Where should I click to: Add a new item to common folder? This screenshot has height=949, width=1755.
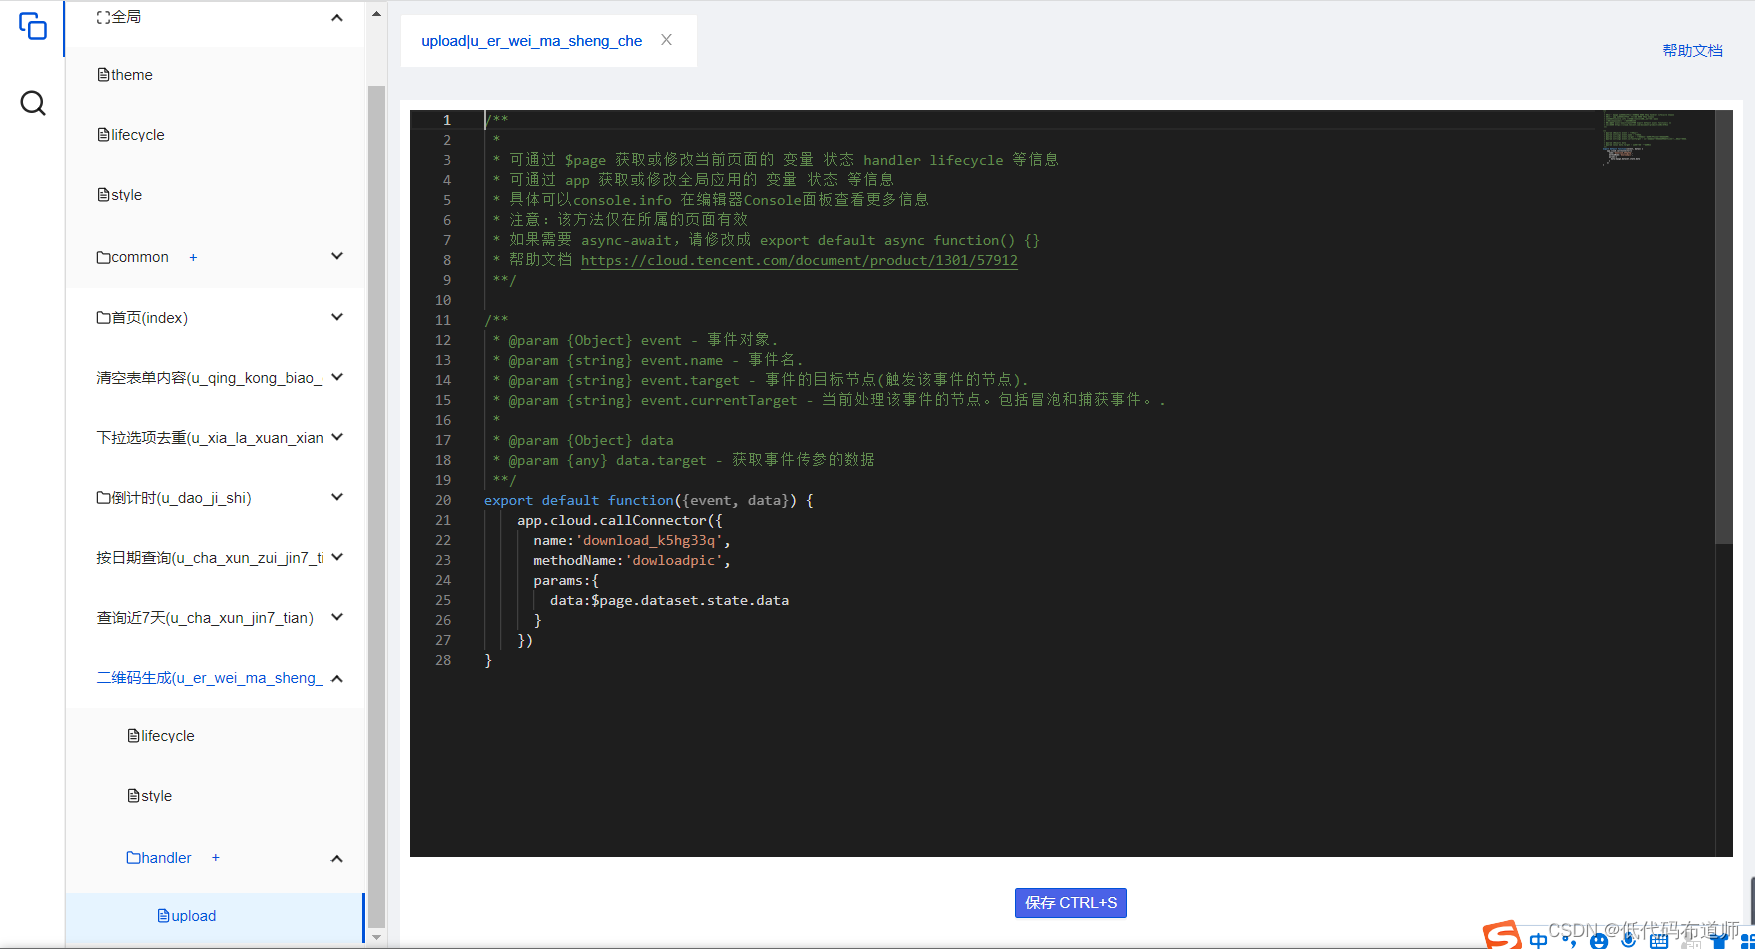pos(193,257)
